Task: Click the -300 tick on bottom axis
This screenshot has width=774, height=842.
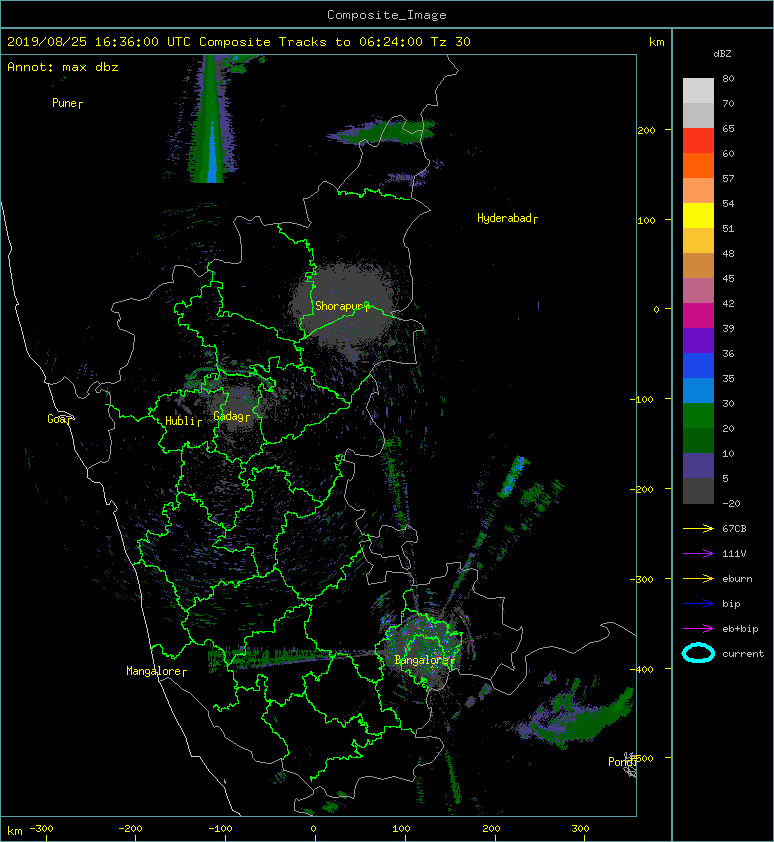Action: point(41,829)
